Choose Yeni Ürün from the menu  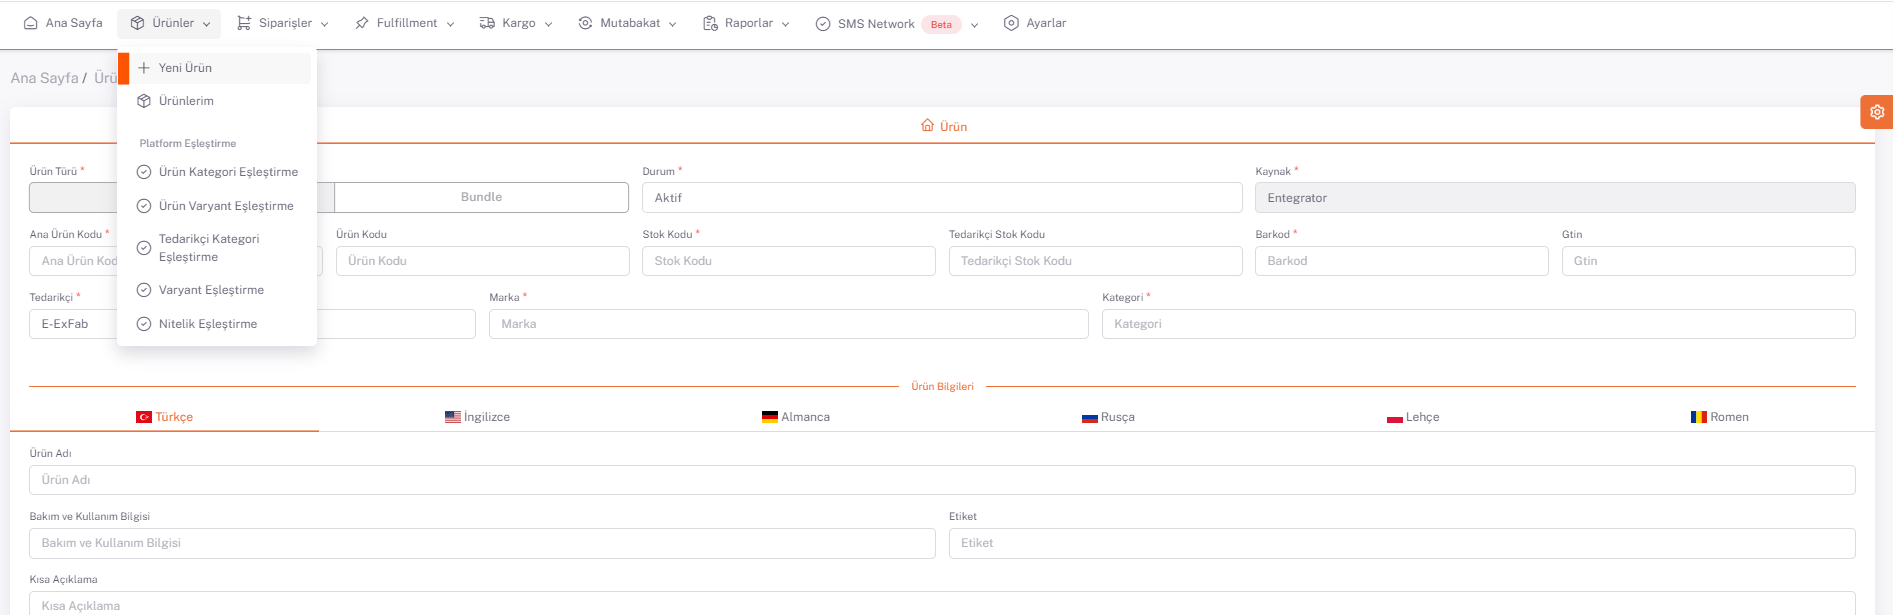[x=185, y=68]
